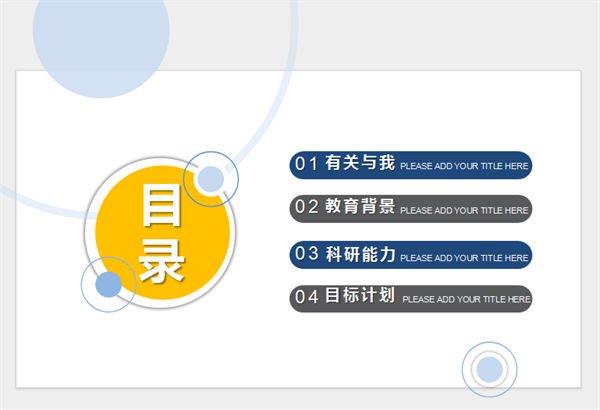Select the 01 有关与我 menu bar

pos(411,165)
